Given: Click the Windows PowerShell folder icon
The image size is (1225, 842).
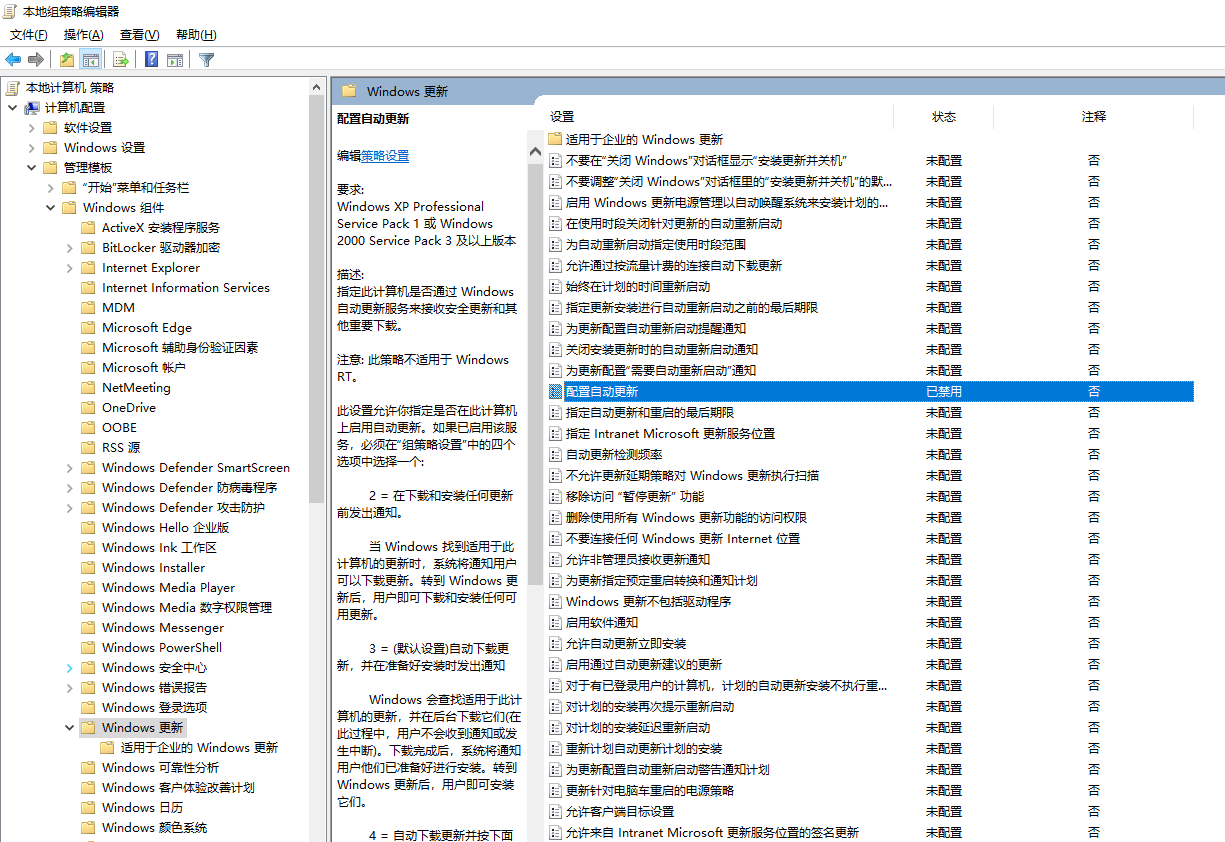Looking at the screenshot, I should pyautogui.click(x=88, y=647).
